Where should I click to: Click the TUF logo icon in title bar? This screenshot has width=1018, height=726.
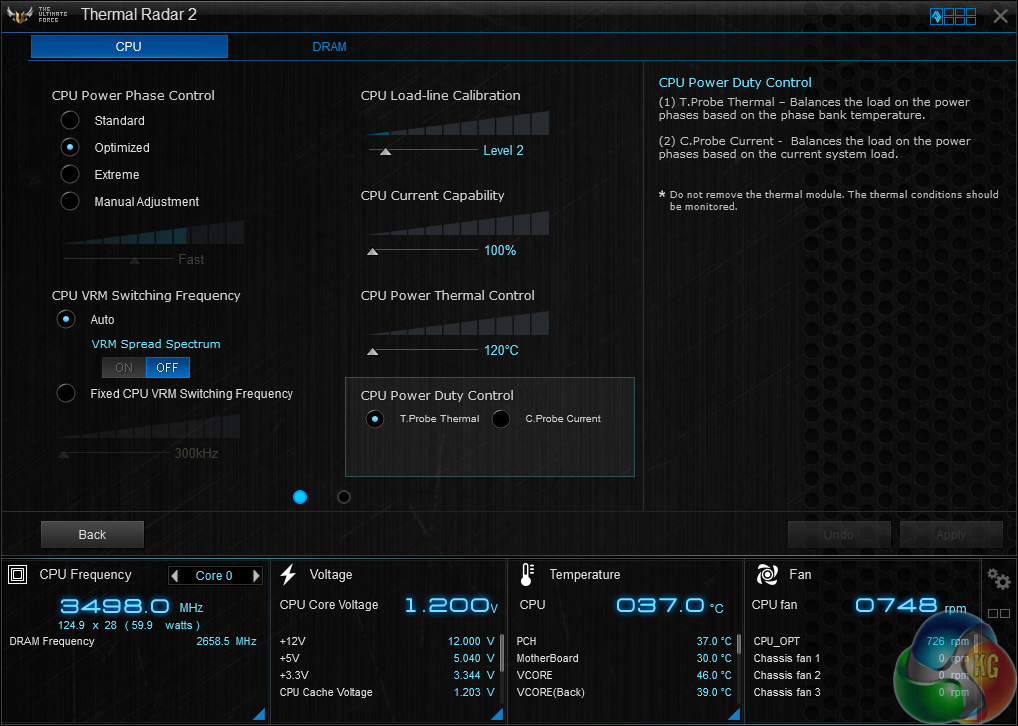(19, 14)
